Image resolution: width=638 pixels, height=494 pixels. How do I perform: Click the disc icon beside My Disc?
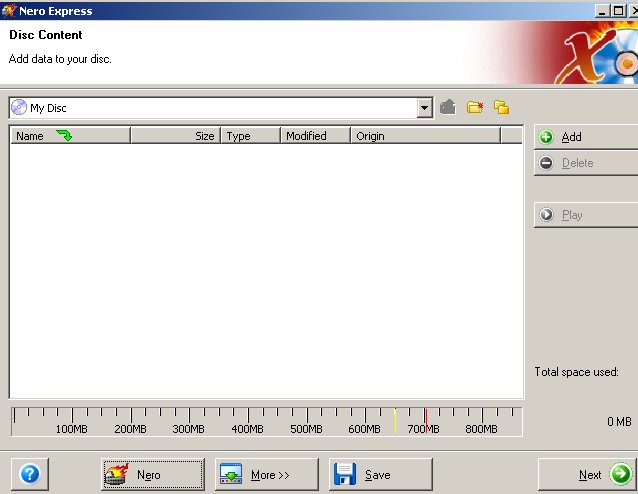[19, 107]
